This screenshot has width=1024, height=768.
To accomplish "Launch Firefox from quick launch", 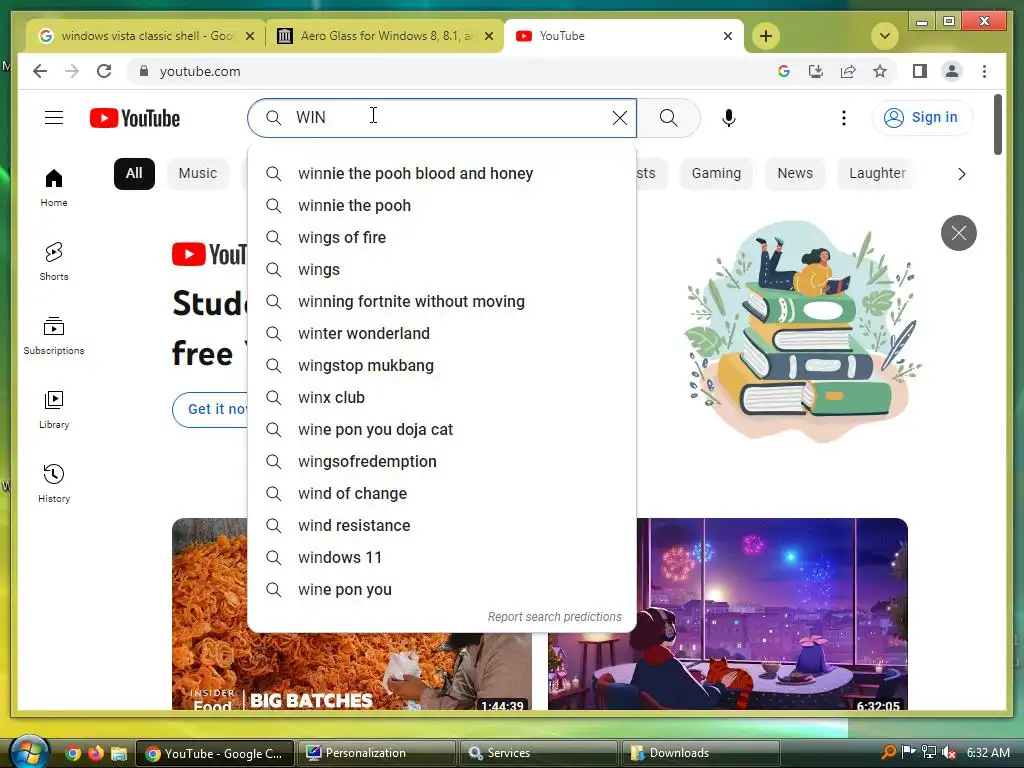I will [x=95, y=753].
